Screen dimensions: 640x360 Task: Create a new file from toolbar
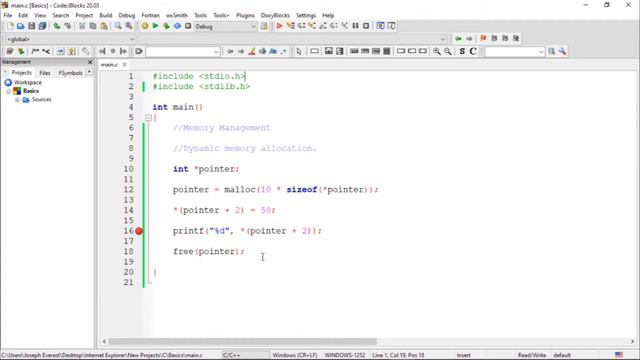(10, 26)
